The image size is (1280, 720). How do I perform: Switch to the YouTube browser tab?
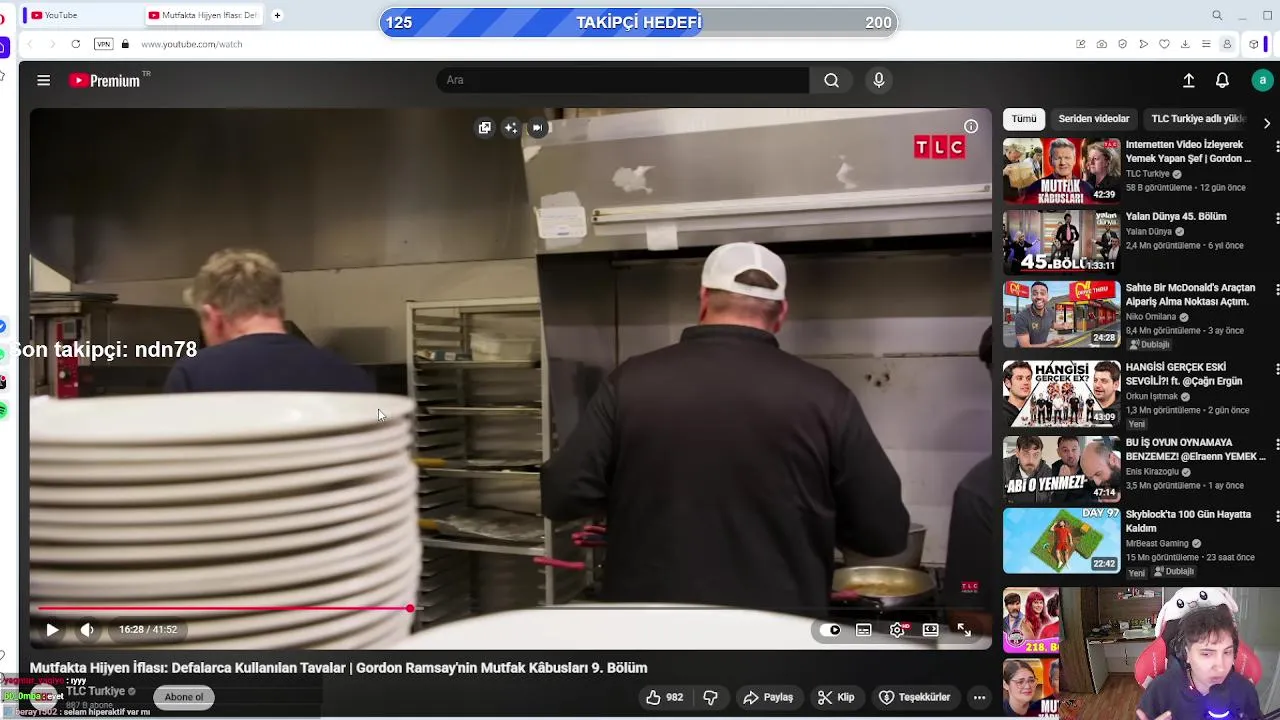(80, 15)
